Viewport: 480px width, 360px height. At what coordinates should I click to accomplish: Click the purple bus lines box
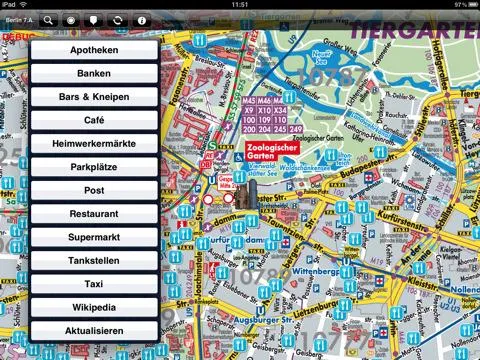[x=272, y=115]
